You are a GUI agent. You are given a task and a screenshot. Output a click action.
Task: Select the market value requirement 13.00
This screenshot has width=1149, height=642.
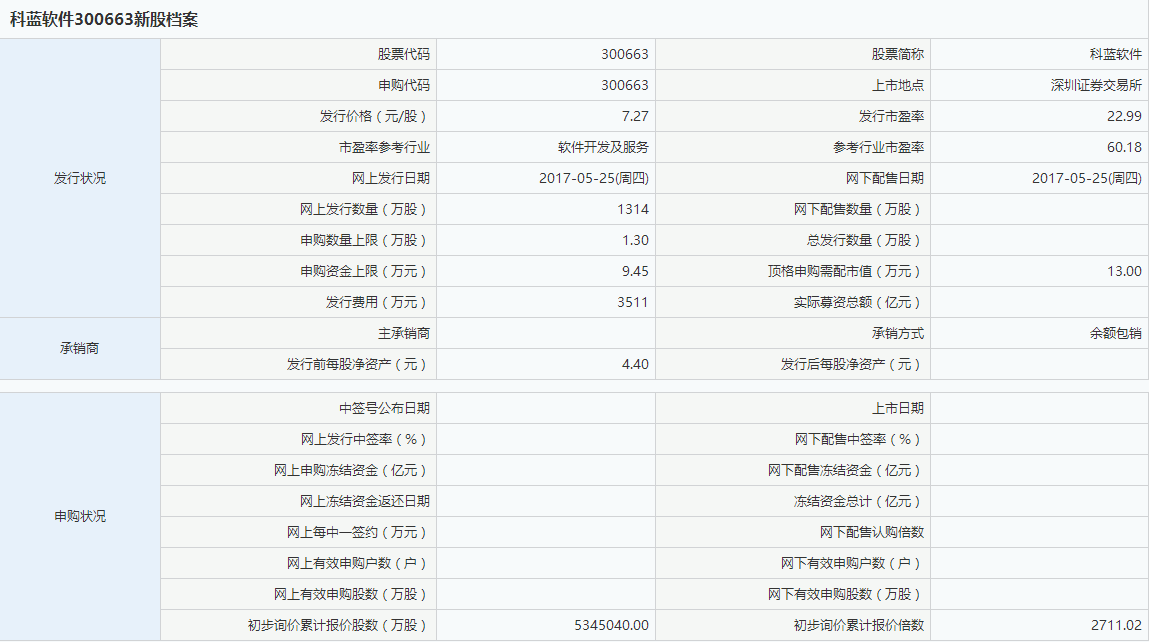[x=1124, y=271]
